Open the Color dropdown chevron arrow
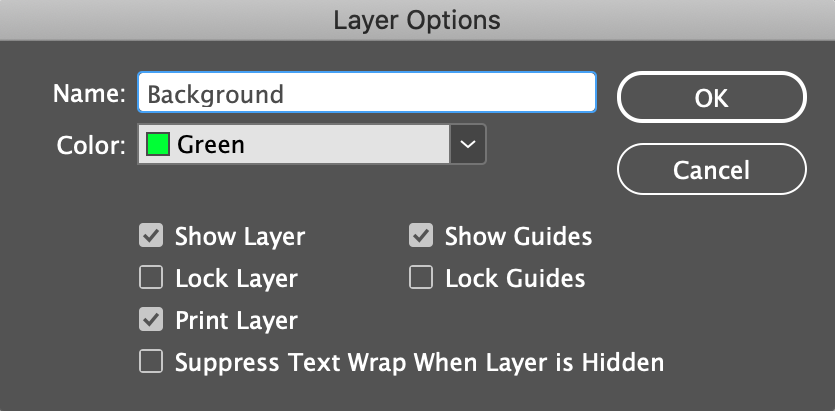This screenshot has height=411, width=835. point(468,144)
